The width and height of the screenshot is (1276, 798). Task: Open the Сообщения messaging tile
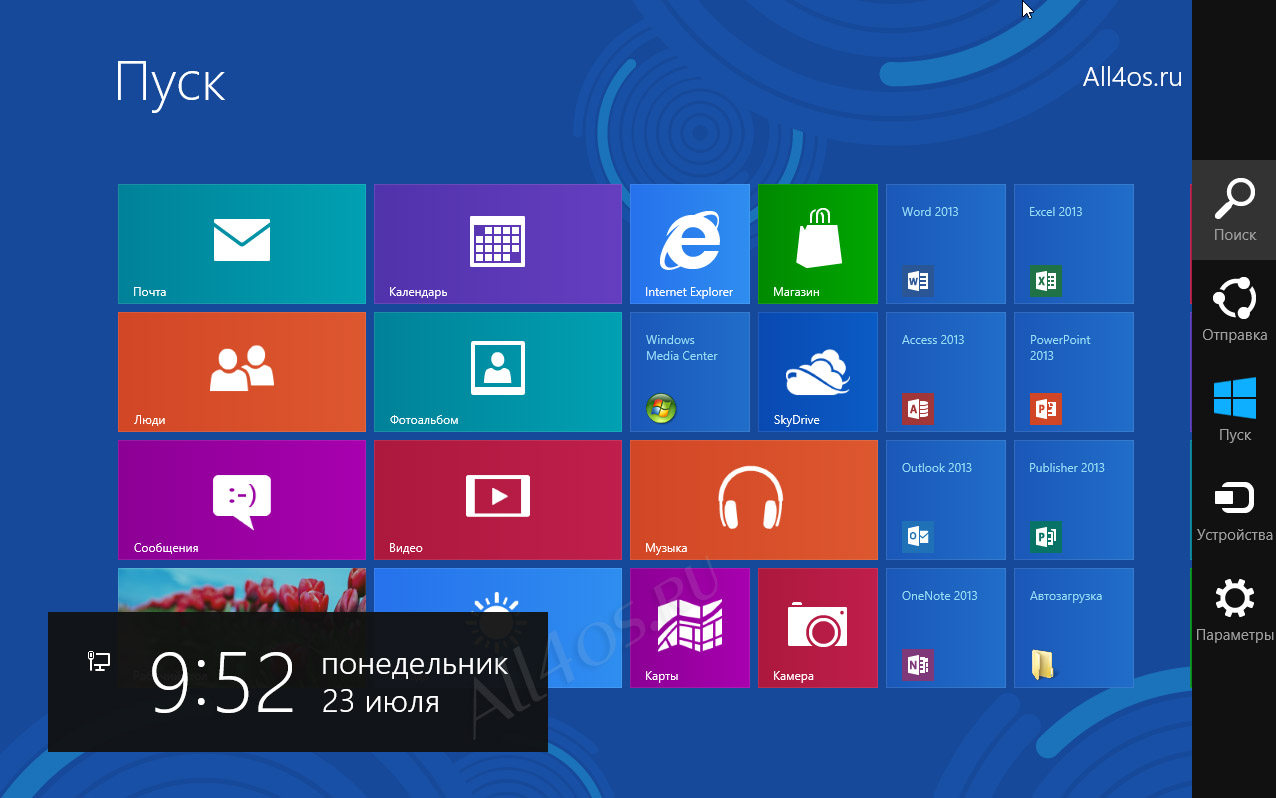coord(242,500)
